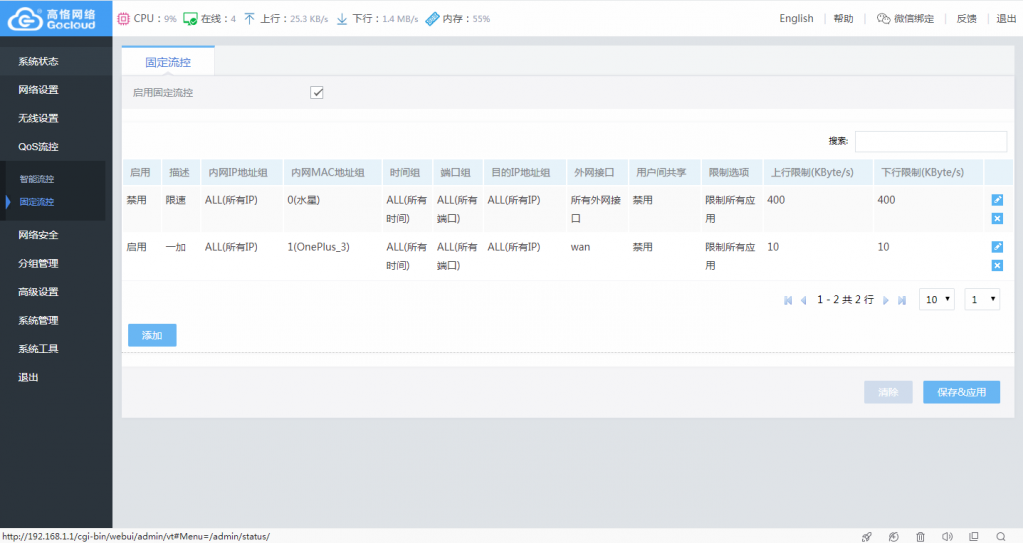1023x543 pixels.
Task: Click the speaker icon in status bar
Action: tap(946, 536)
